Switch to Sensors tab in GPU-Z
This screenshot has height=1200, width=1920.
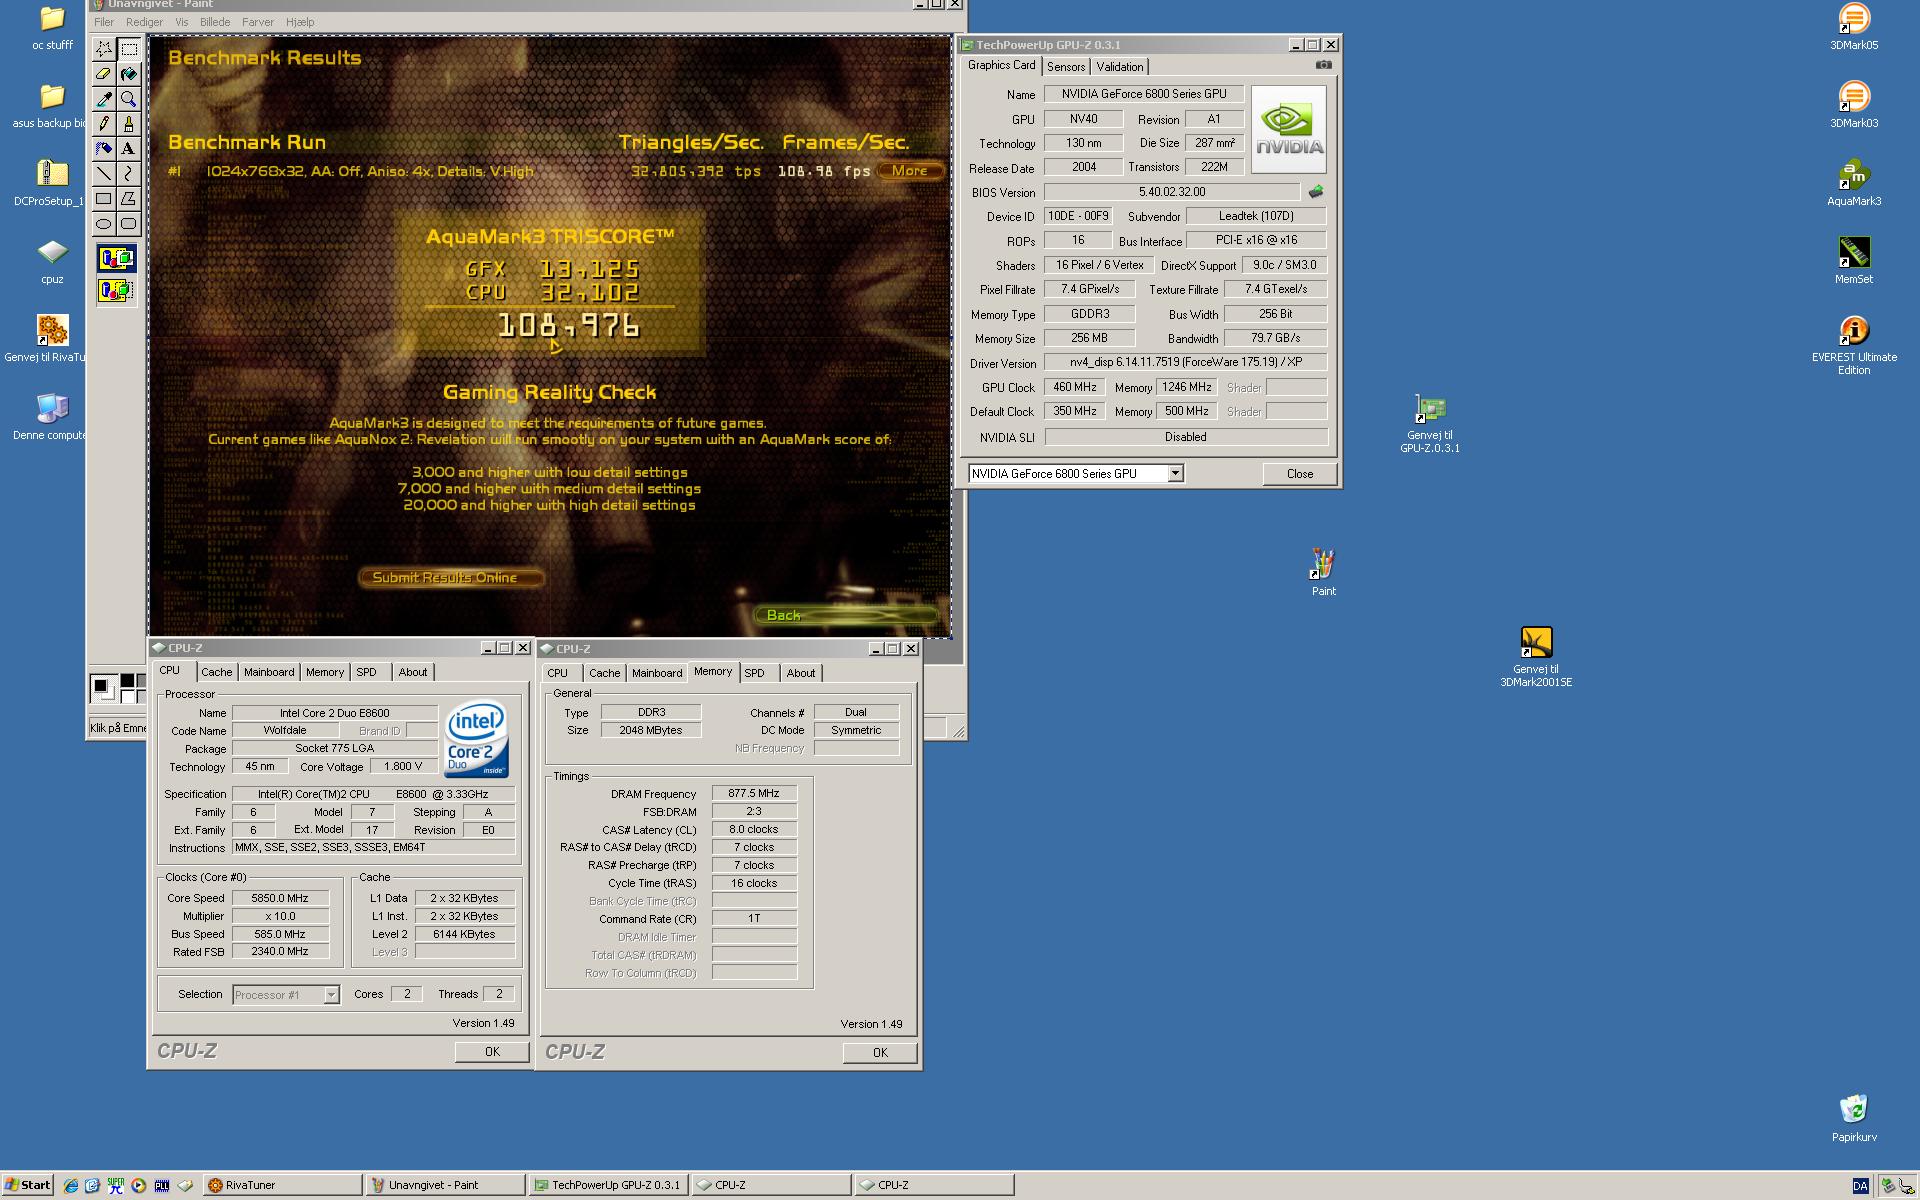click(x=1066, y=67)
